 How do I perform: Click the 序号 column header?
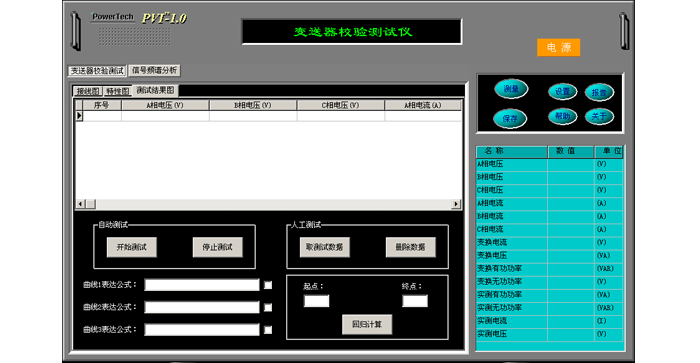point(102,105)
